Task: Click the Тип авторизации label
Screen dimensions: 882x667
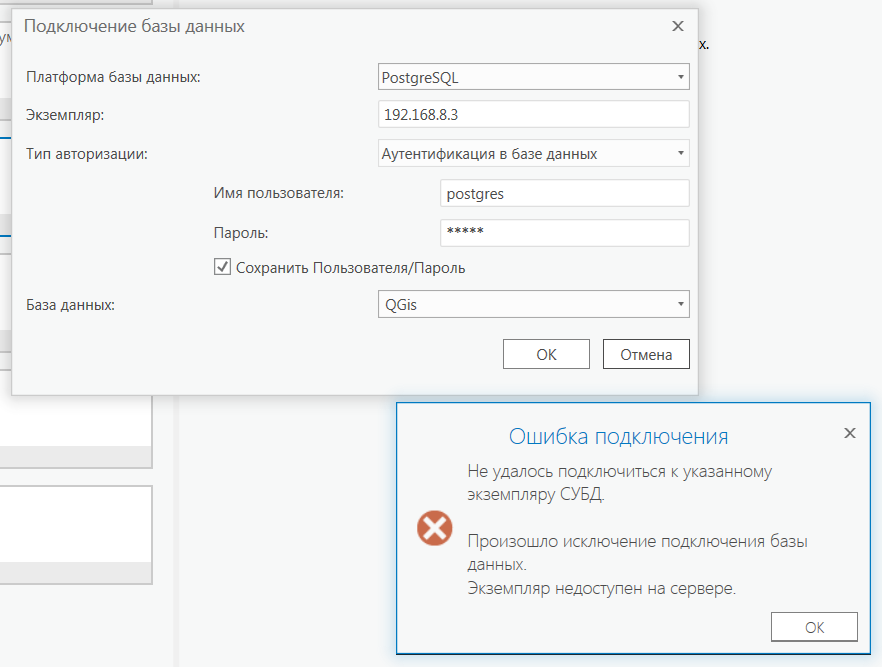Action: 87,154
